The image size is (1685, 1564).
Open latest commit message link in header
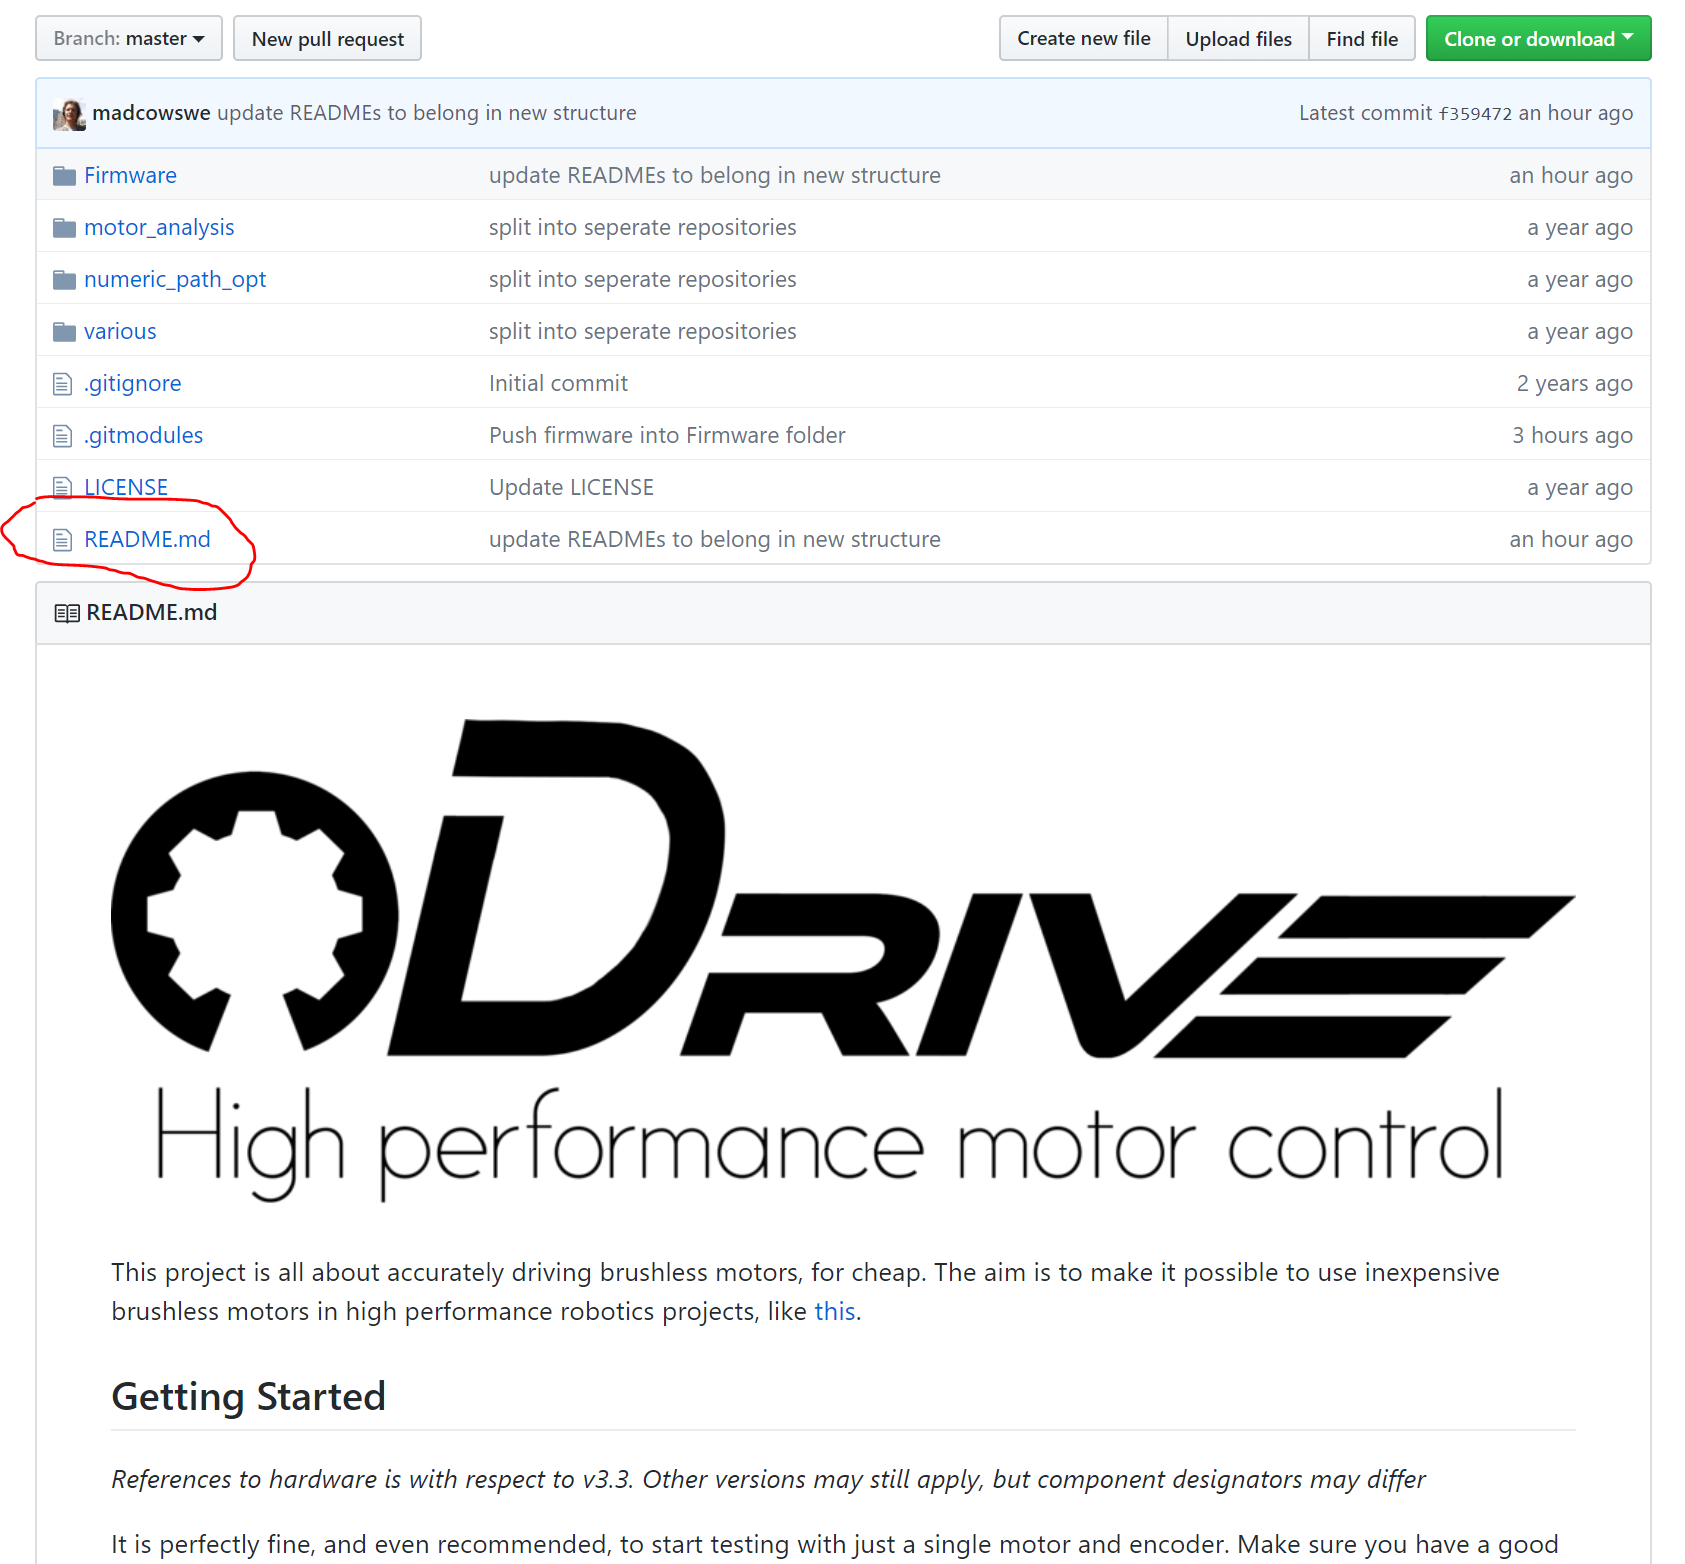pyautogui.click(x=427, y=113)
